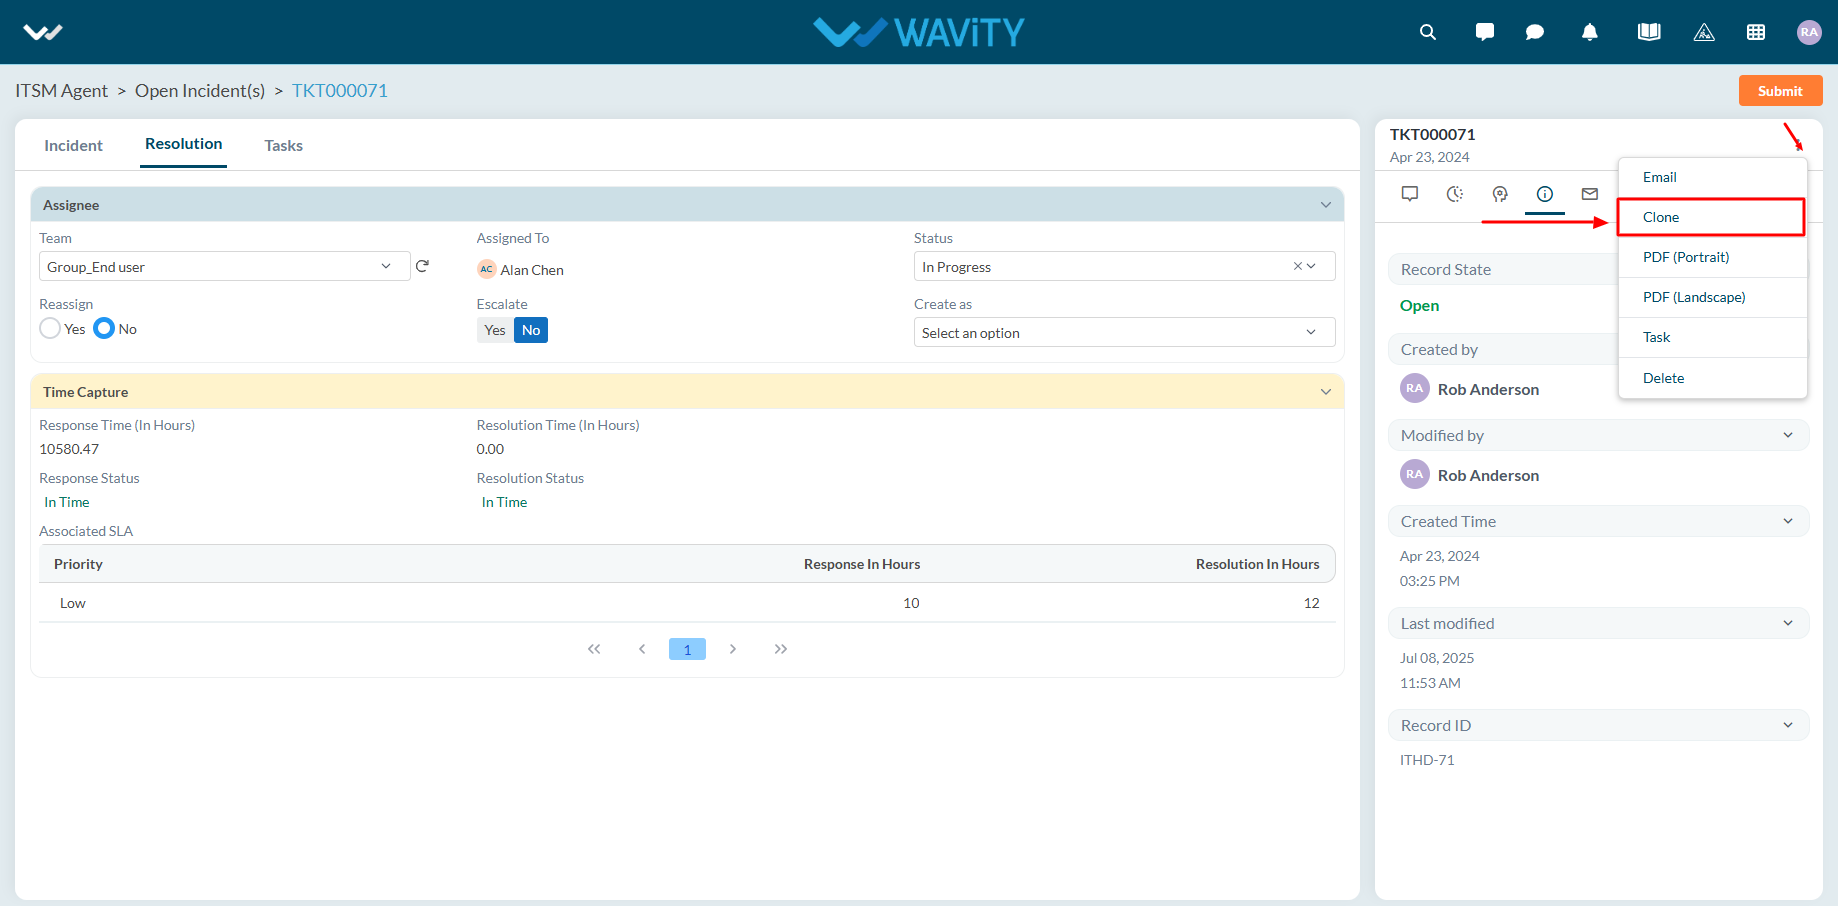Image resolution: width=1838 pixels, height=906 pixels.
Task: Open the RA user profile avatar
Action: (1809, 32)
